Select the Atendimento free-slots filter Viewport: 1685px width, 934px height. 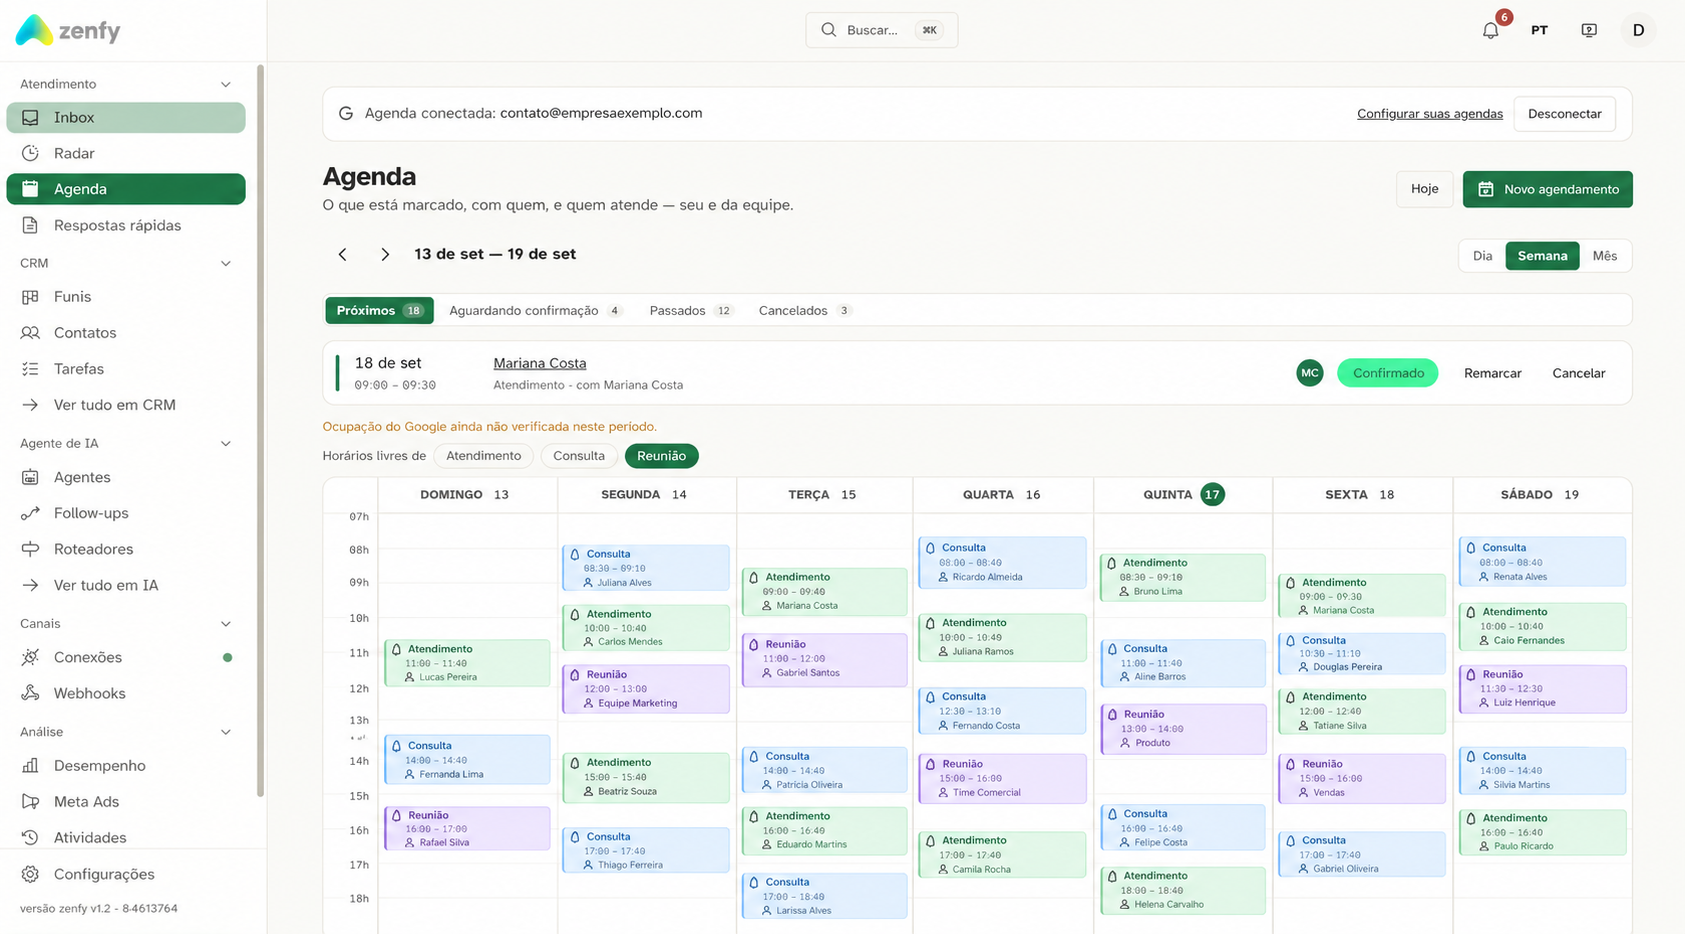click(484, 456)
